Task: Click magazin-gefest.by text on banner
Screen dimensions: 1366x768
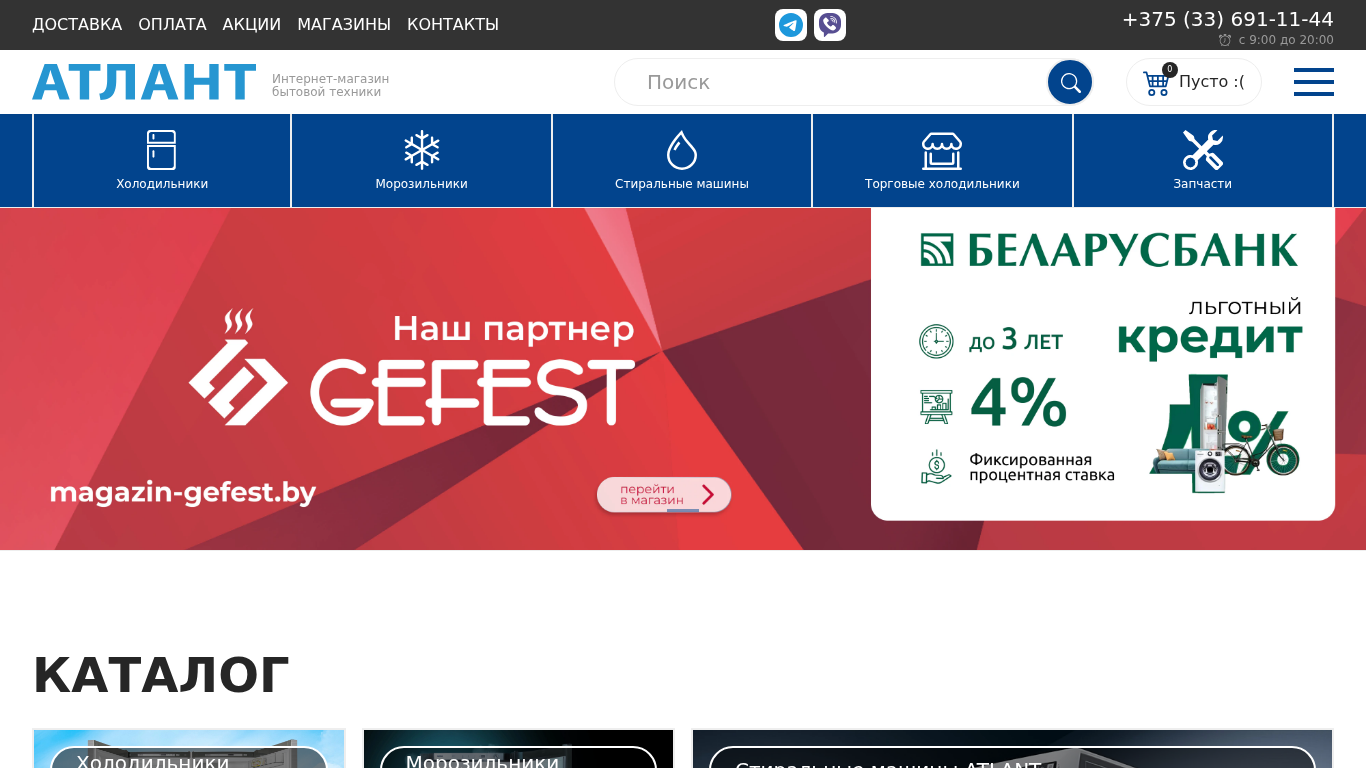Action: (183, 493)
